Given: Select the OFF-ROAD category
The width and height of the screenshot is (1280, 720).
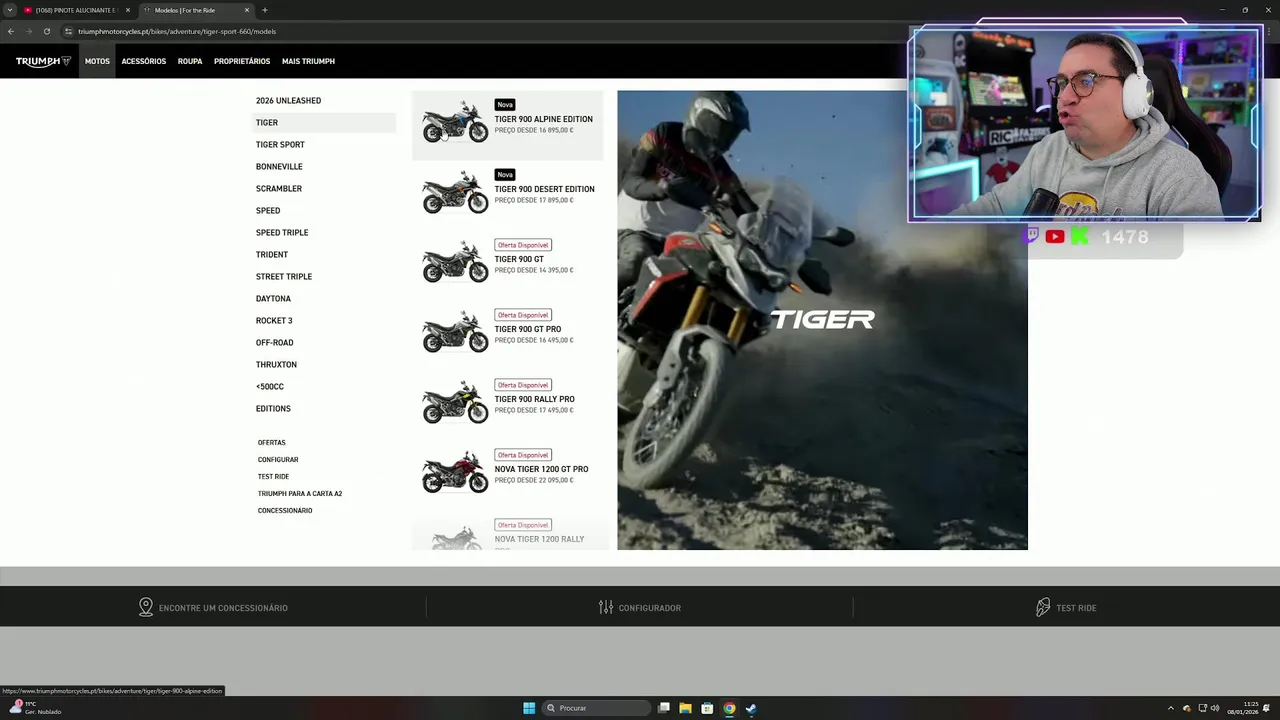Looking at the screenshot, I should tap(275, 343).
